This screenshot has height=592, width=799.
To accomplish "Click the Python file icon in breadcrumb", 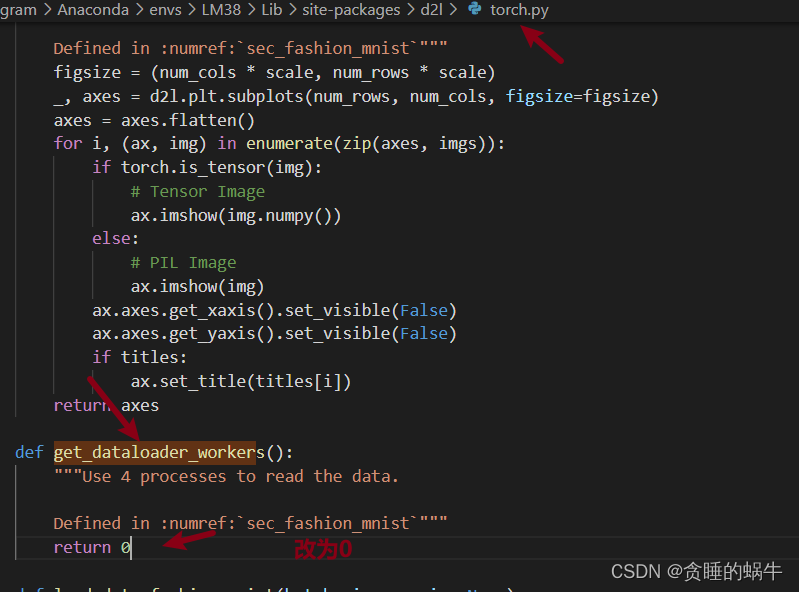I will point(474,9).
